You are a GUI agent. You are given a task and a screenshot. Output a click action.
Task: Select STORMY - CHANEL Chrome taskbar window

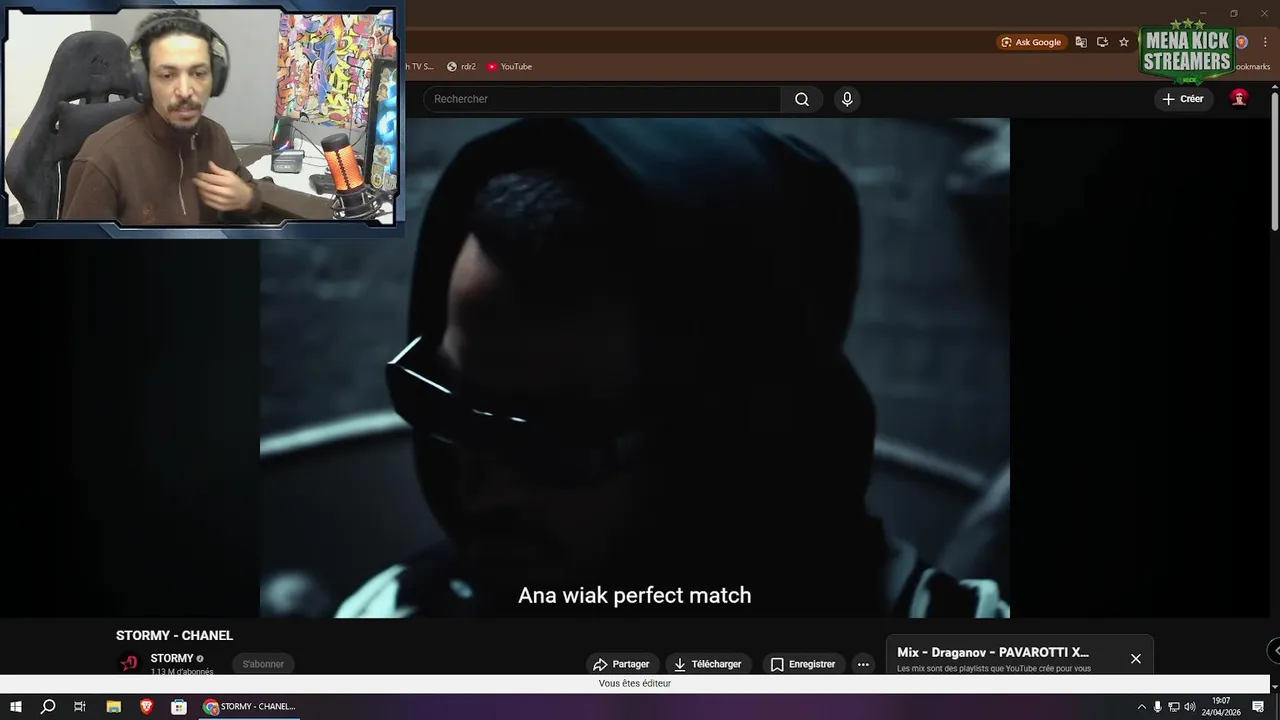click(249, 706)
